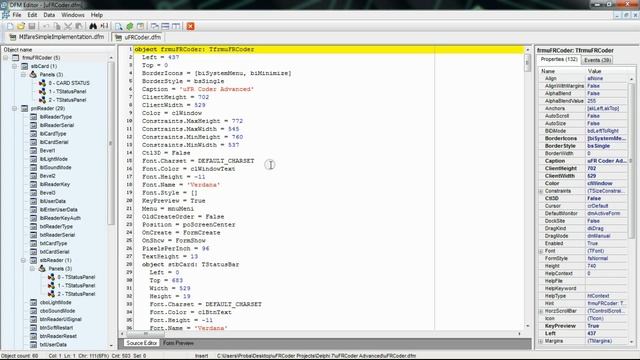Click the Tile horizontally toolbar icon

coord(165,26)
